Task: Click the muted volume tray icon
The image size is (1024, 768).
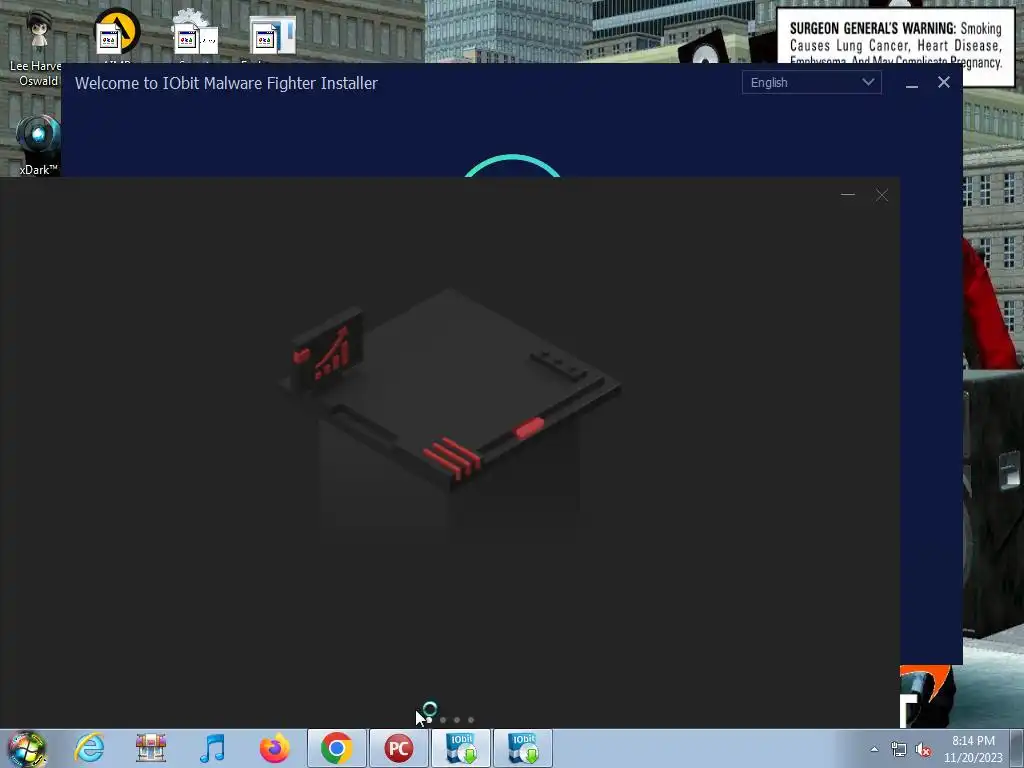Action: point(923,749)
